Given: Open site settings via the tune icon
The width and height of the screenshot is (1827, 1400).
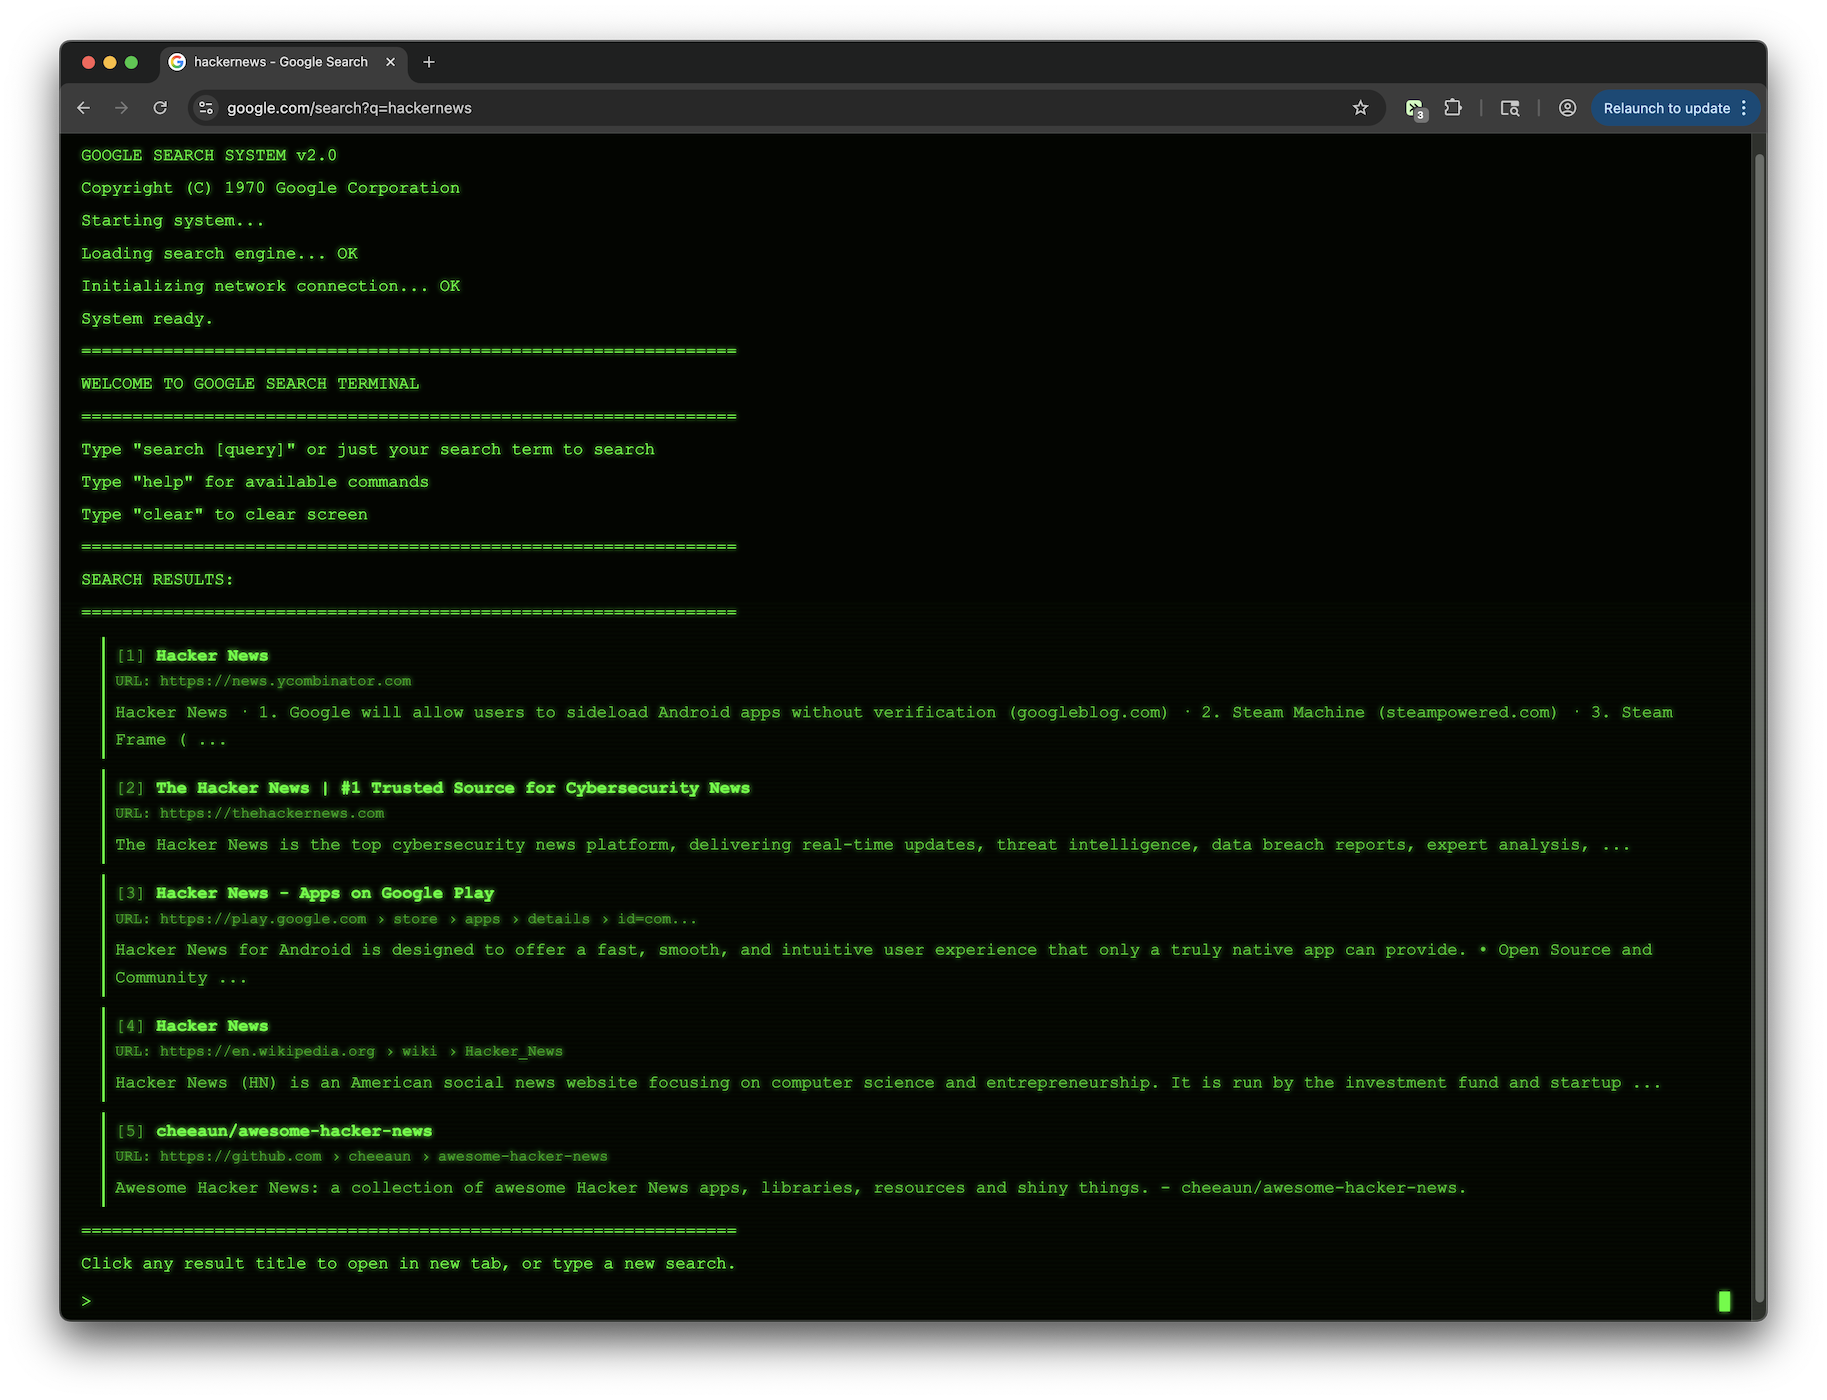Looking at the screenshot, I should click(x=205, y=107).
